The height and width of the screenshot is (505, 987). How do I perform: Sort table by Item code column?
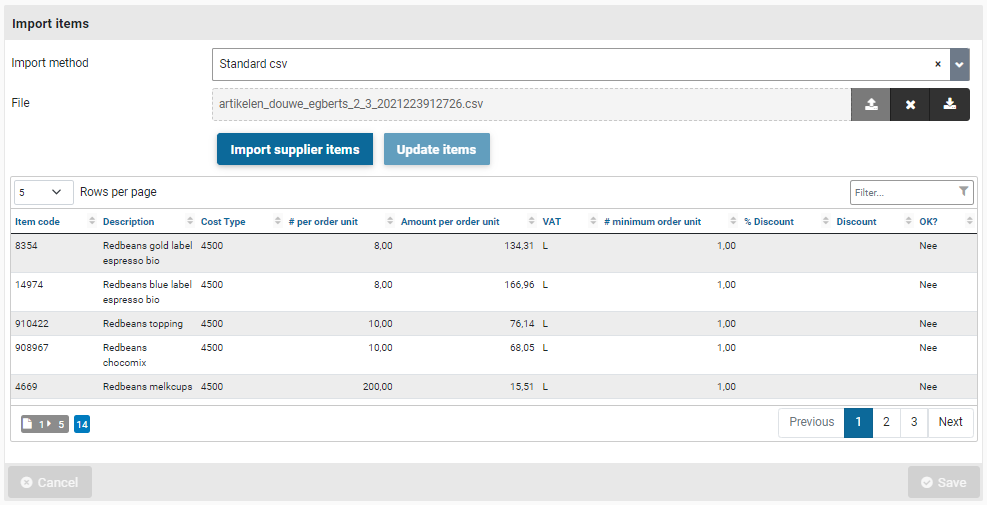pyautogui.click(x=38, y=222)
